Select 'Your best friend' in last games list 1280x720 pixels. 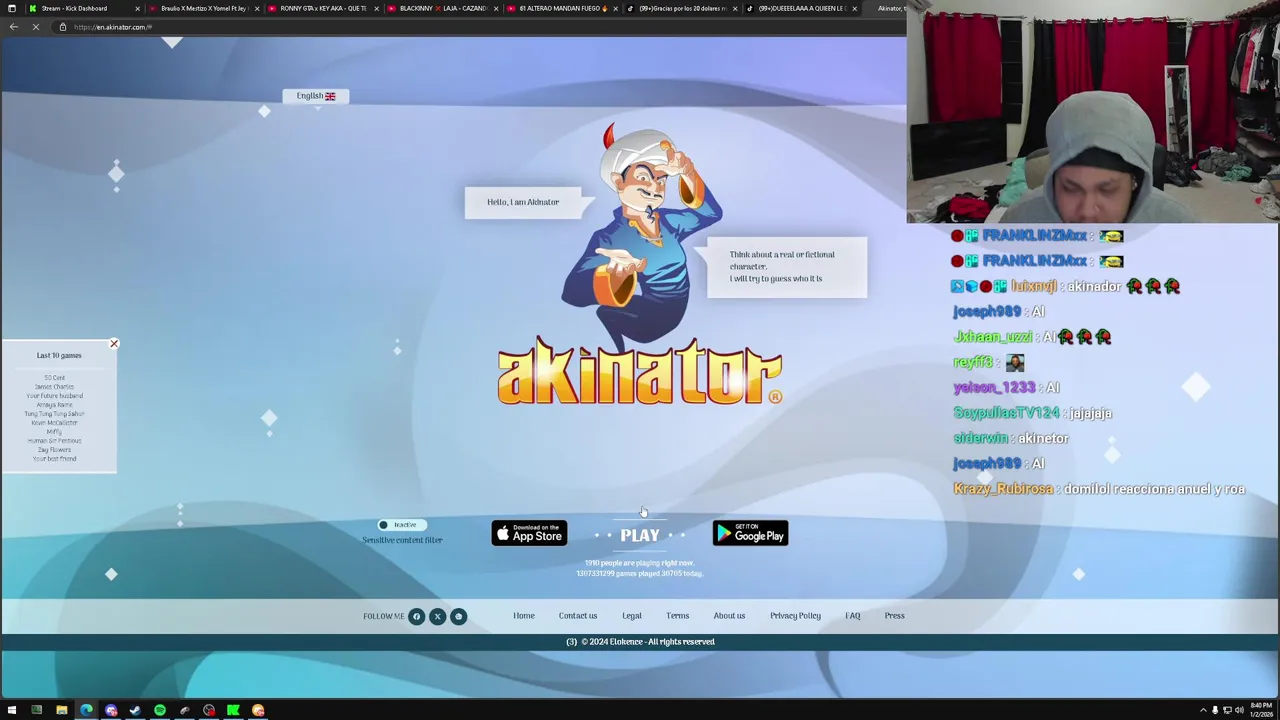(55, 459)
